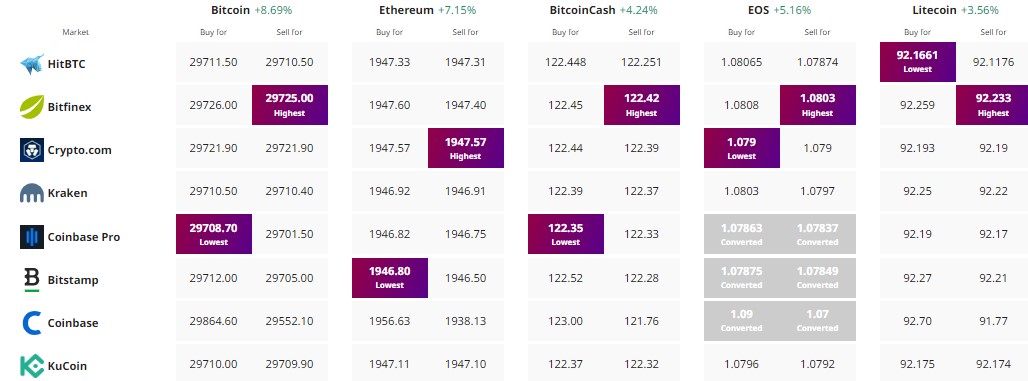The width and height of the screenshot is (1028, 381).
Task: Click Coinbase Pro lowest Bitcoin buy 29708.70
Action: point(214,234)
